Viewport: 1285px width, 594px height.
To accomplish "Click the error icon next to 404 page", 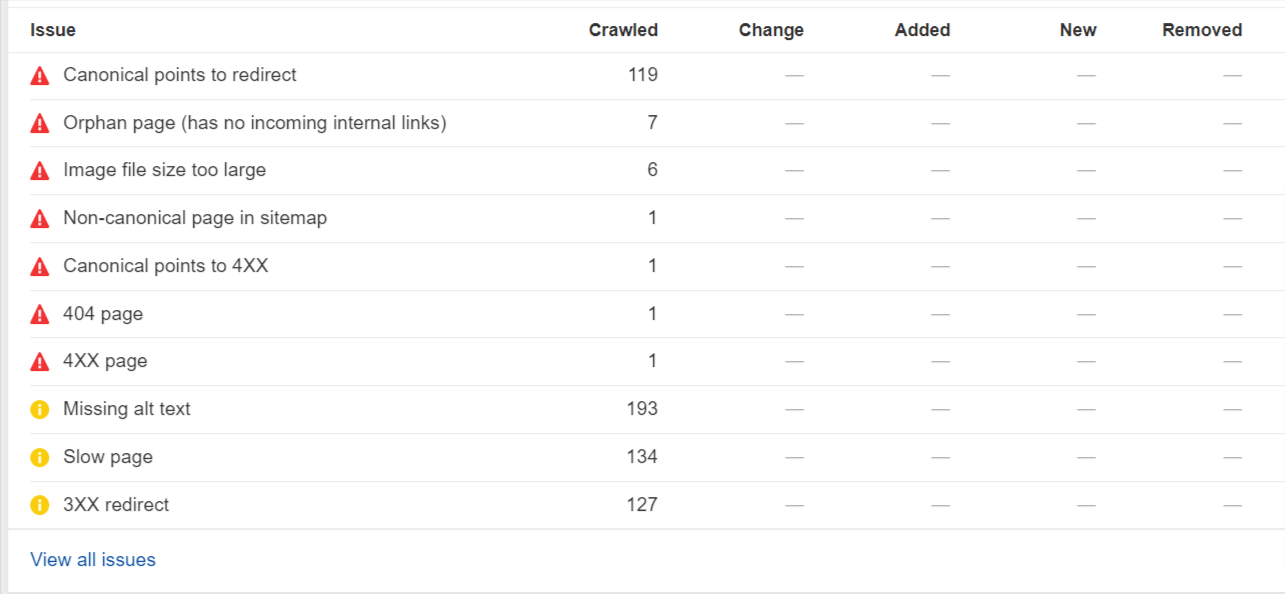I will coord(40,314).
